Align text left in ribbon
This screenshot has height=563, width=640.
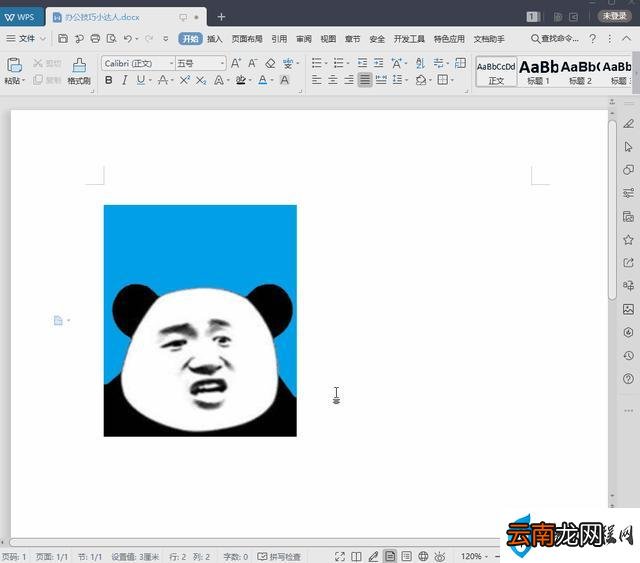point(317,80)
